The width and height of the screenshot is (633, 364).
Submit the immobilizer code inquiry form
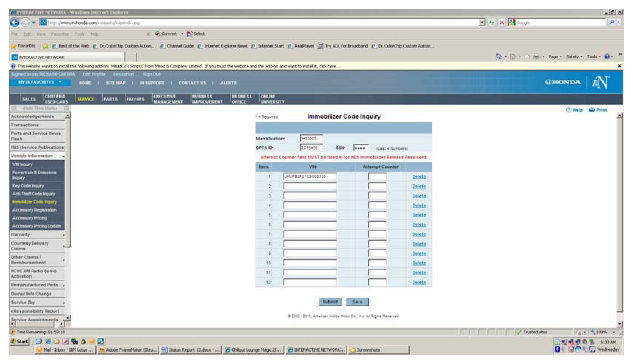pyautogui.click(x=330, y=302)
